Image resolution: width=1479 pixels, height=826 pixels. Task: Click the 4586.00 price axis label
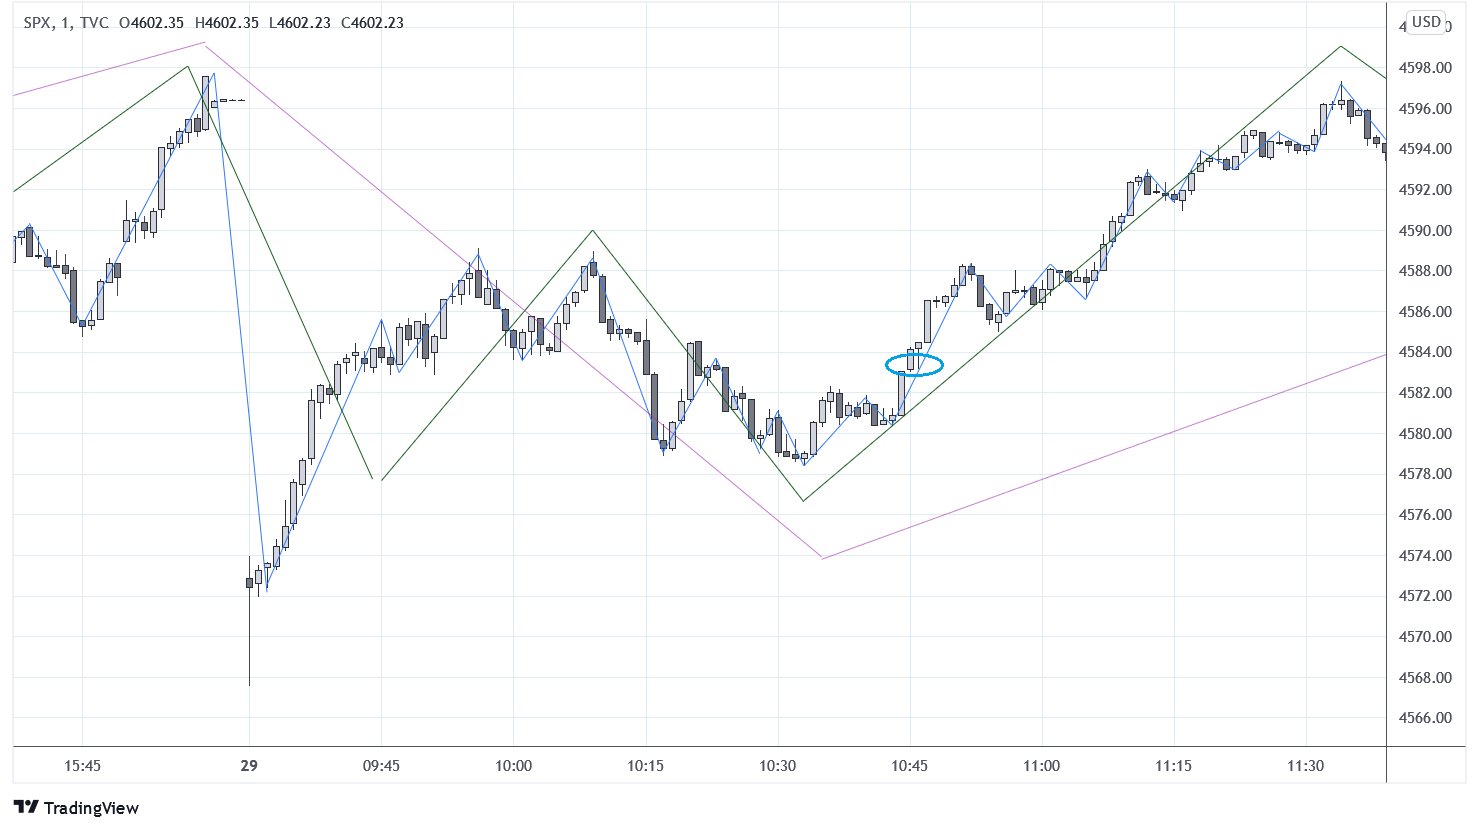pos(1426,312)
